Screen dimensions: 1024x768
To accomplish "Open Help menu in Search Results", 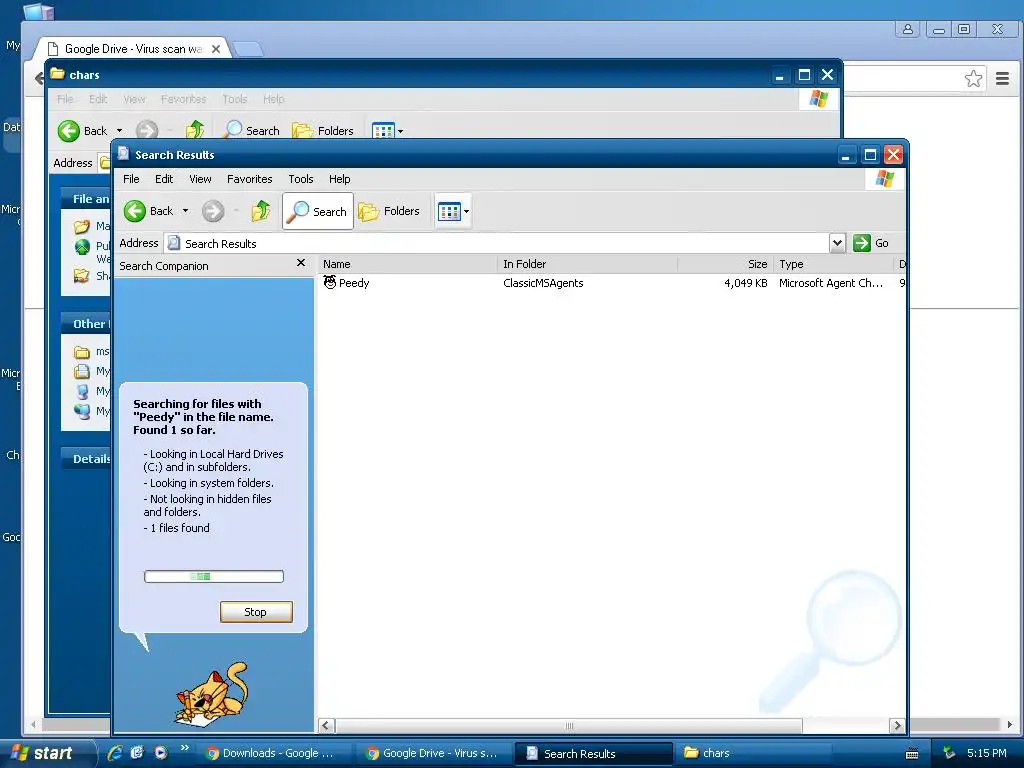I will pyautogui.click(x=339, y=179).
